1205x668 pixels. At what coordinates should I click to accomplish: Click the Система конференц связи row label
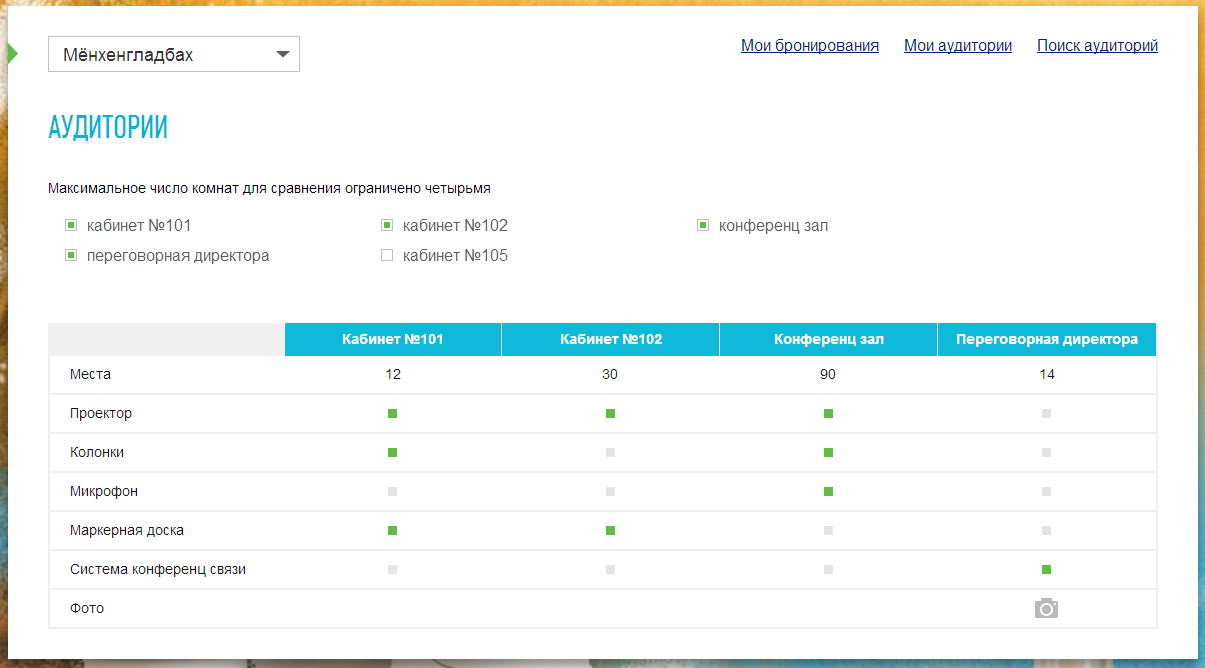point(158,569)
